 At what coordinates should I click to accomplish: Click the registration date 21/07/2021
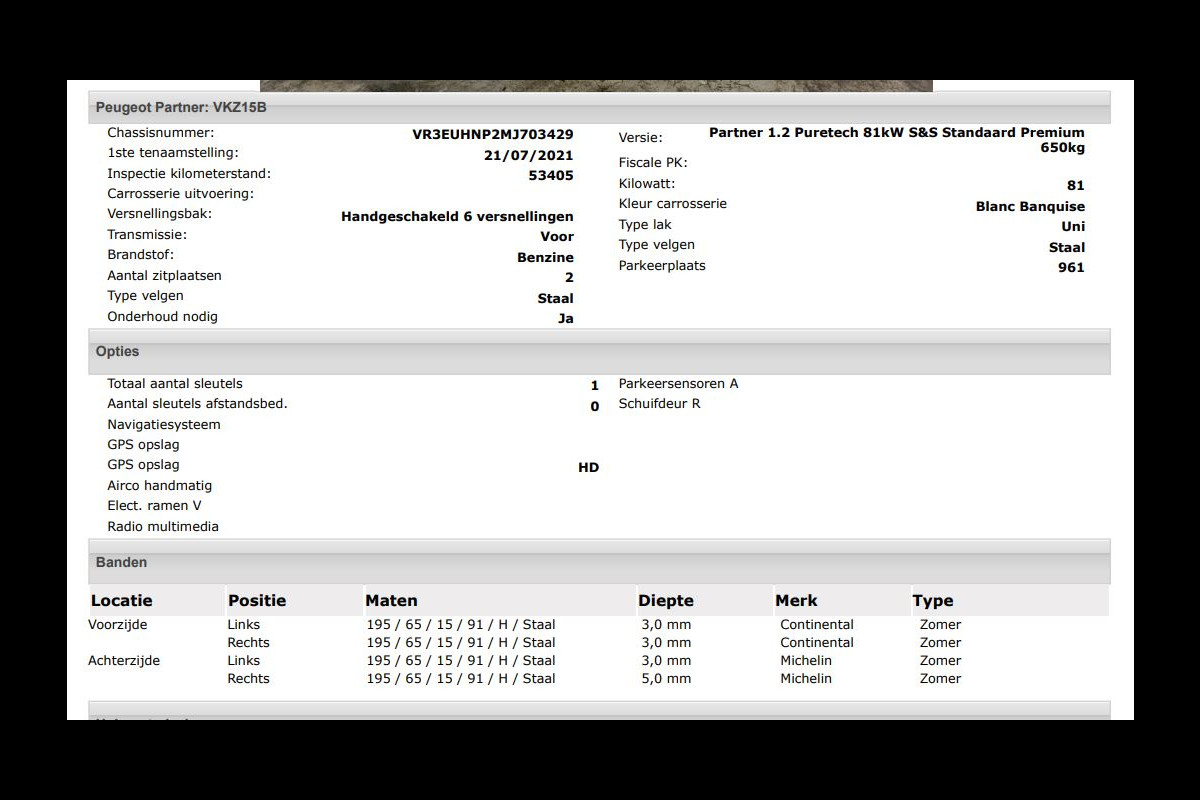pyautogui.click(x=528, y=155)
